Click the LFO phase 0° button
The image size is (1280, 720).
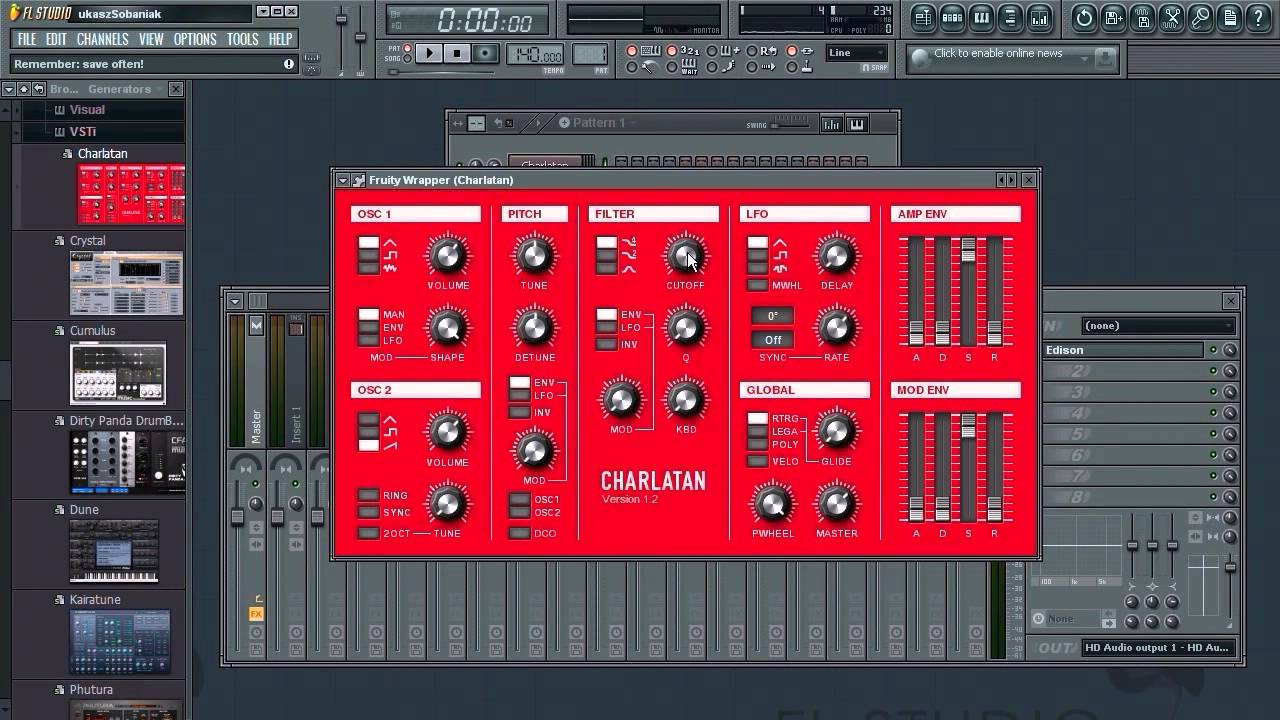click(x=773, y=316)
